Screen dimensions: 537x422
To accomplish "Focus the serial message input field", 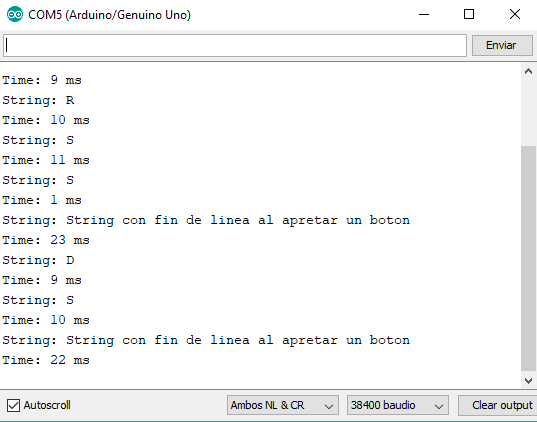I will 235,46.
